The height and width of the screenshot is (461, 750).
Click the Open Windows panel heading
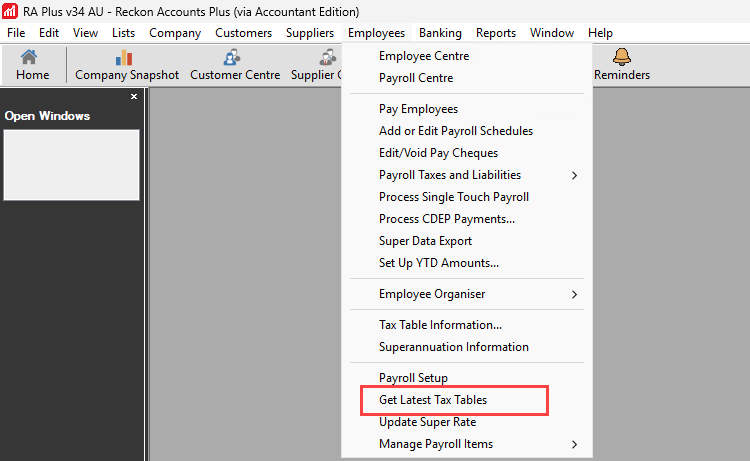[47, 116]
